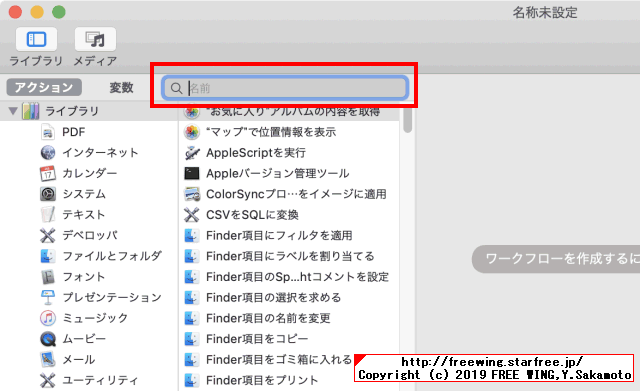Click the インターネット category label

click(x=100, y=153)
